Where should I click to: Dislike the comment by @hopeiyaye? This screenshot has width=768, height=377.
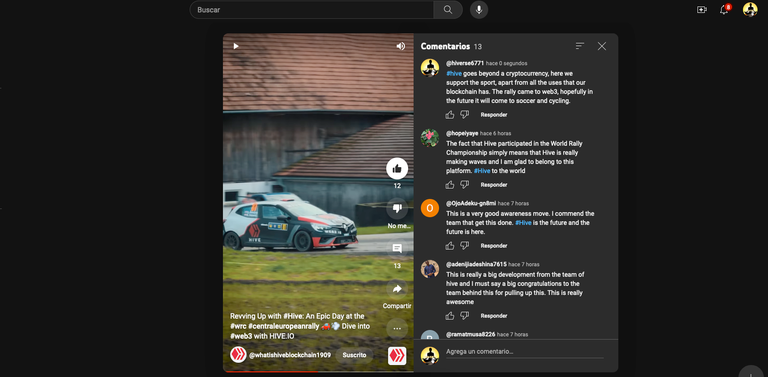465,185
